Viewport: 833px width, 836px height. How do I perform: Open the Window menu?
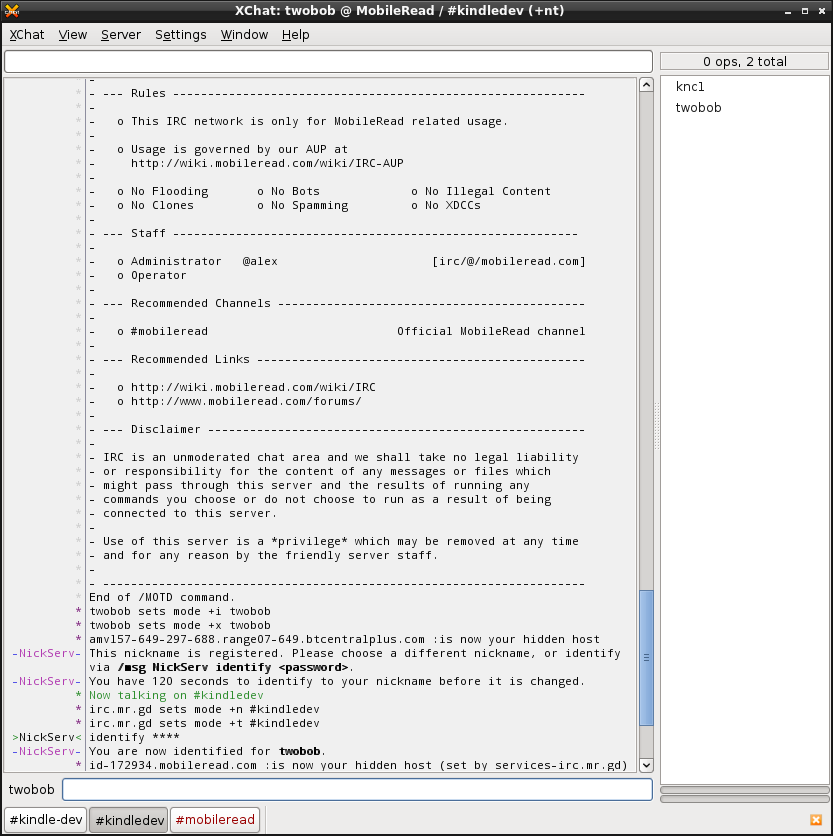click(244, 35)
